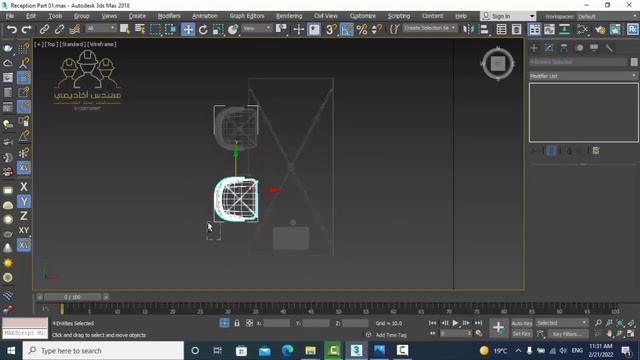Toggle the Ribbon display icon

pyautogui.click(x=534, y=29)
